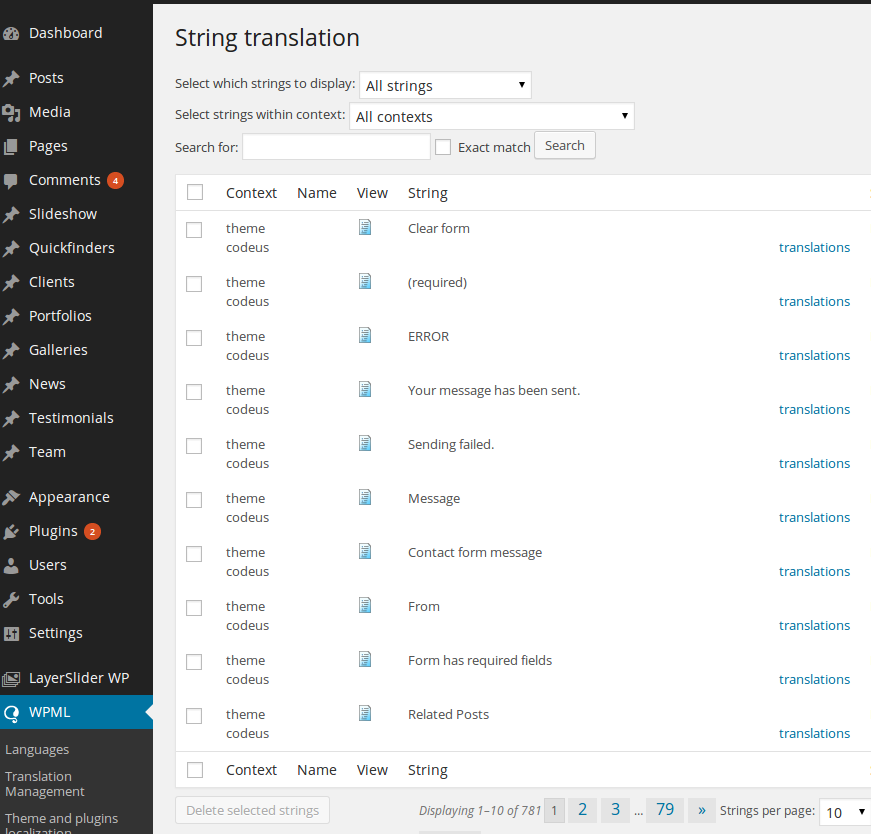Click the Media library icon
The height and width of the screenshot is (834, 871).
(11, 113)
